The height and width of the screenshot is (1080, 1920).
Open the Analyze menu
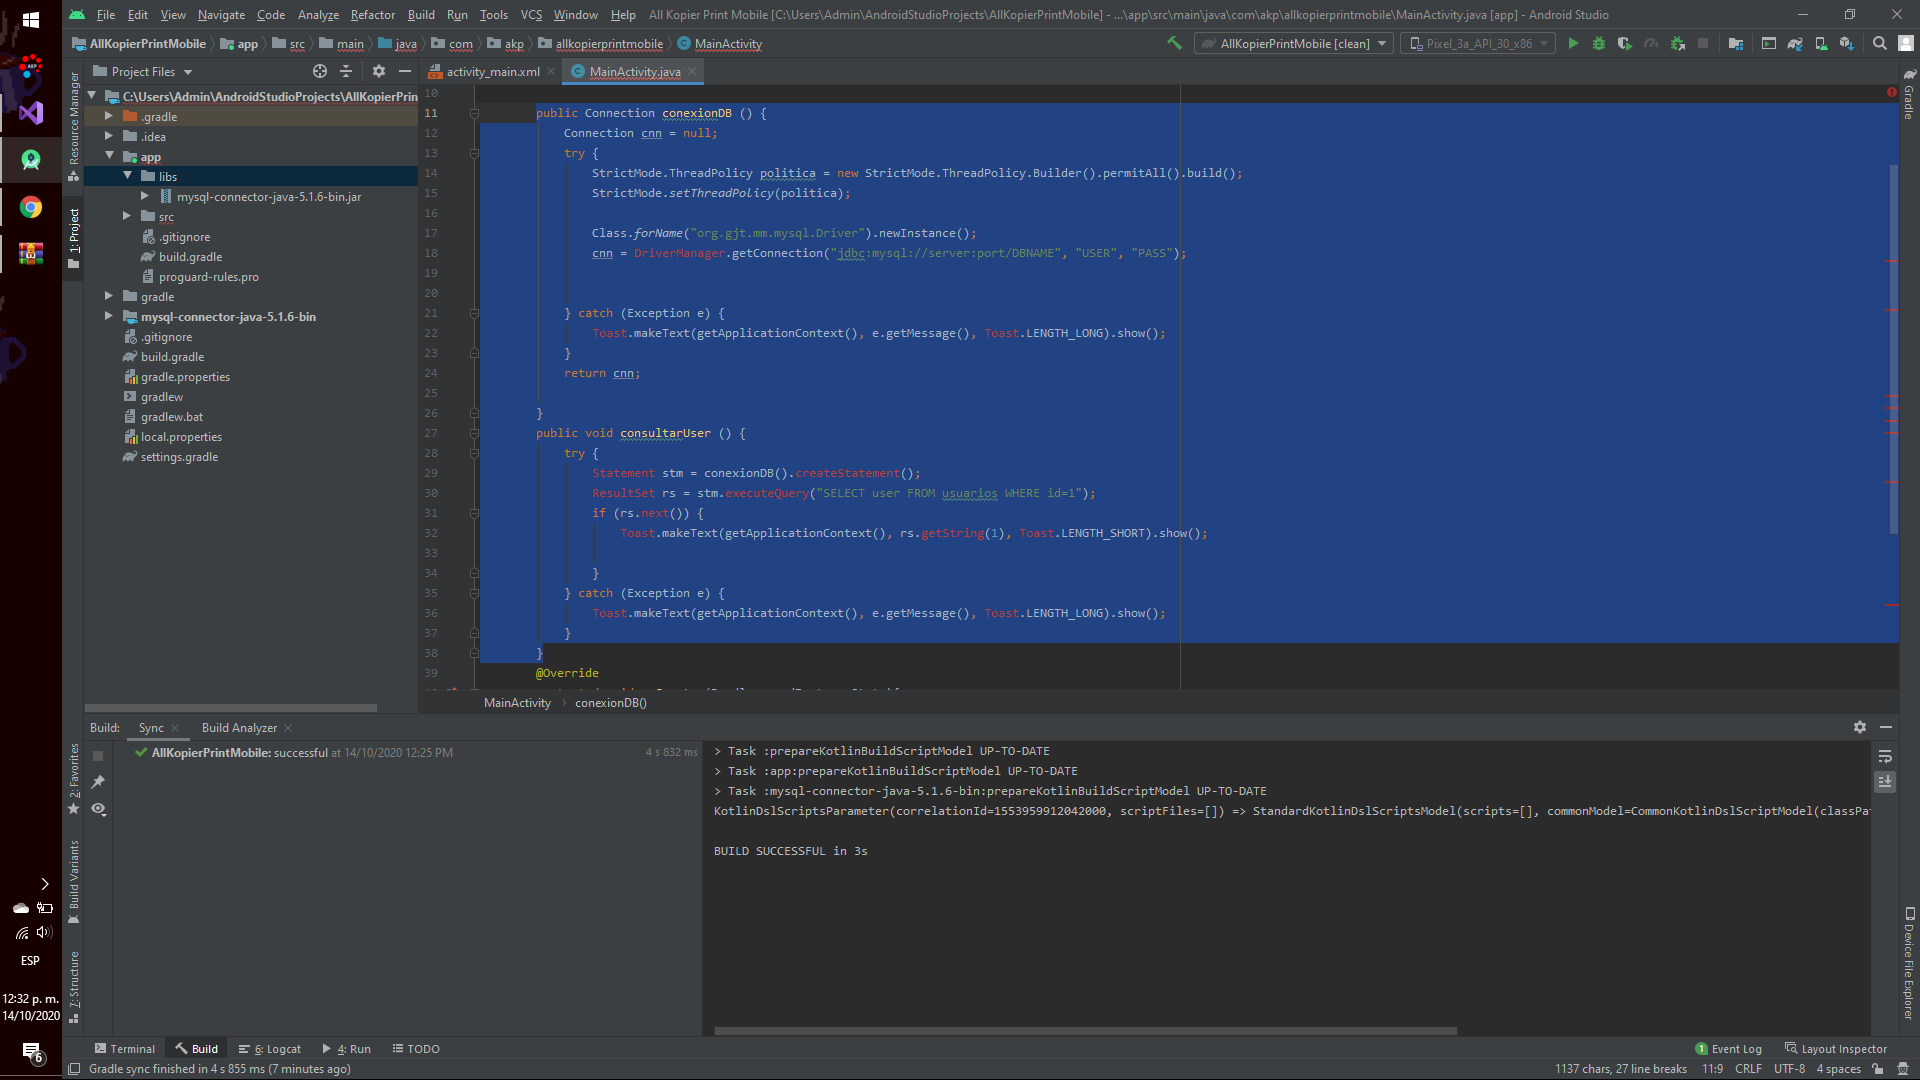point(318,14)
